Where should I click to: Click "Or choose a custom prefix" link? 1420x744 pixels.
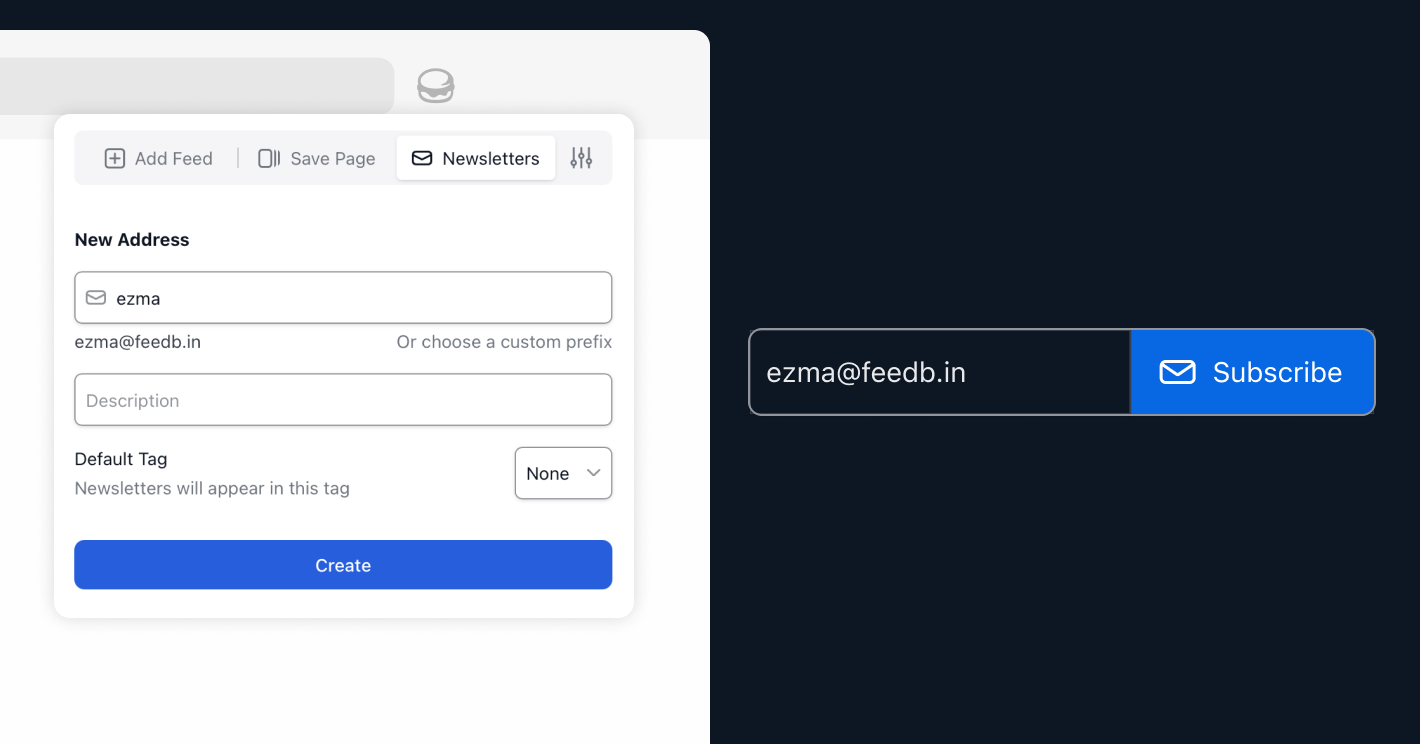[x=504, y=342]
